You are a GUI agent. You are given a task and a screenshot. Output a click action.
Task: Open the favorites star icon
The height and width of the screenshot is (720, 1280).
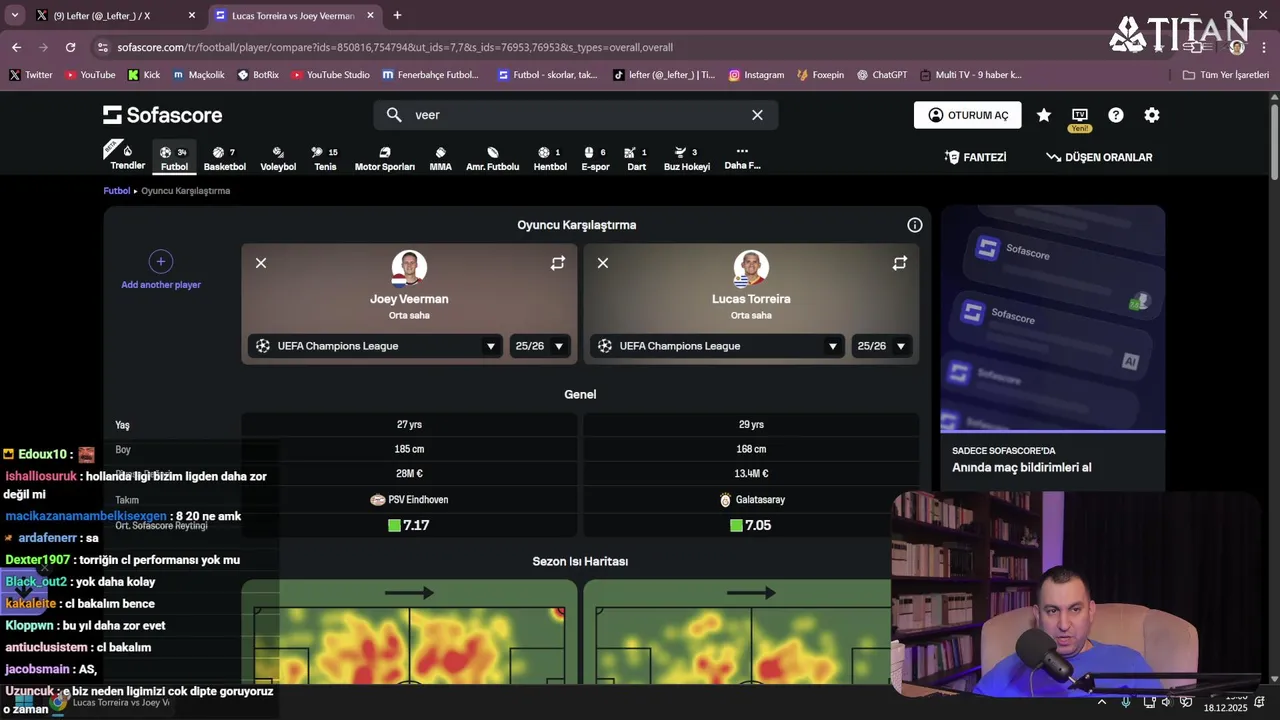pyautogui.click(x=1043, y=115)
